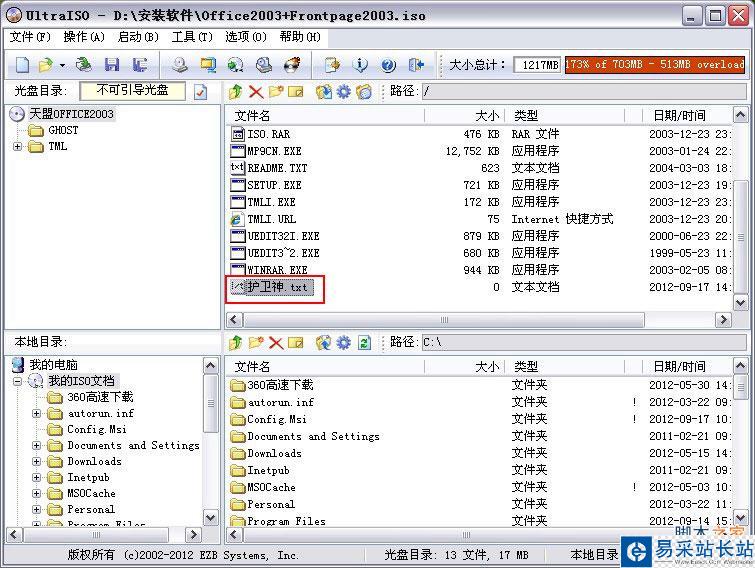This screenshot has height=568, width=755.
Task: Click the blue info icon in main toolbar
Action: click(360, 65)
